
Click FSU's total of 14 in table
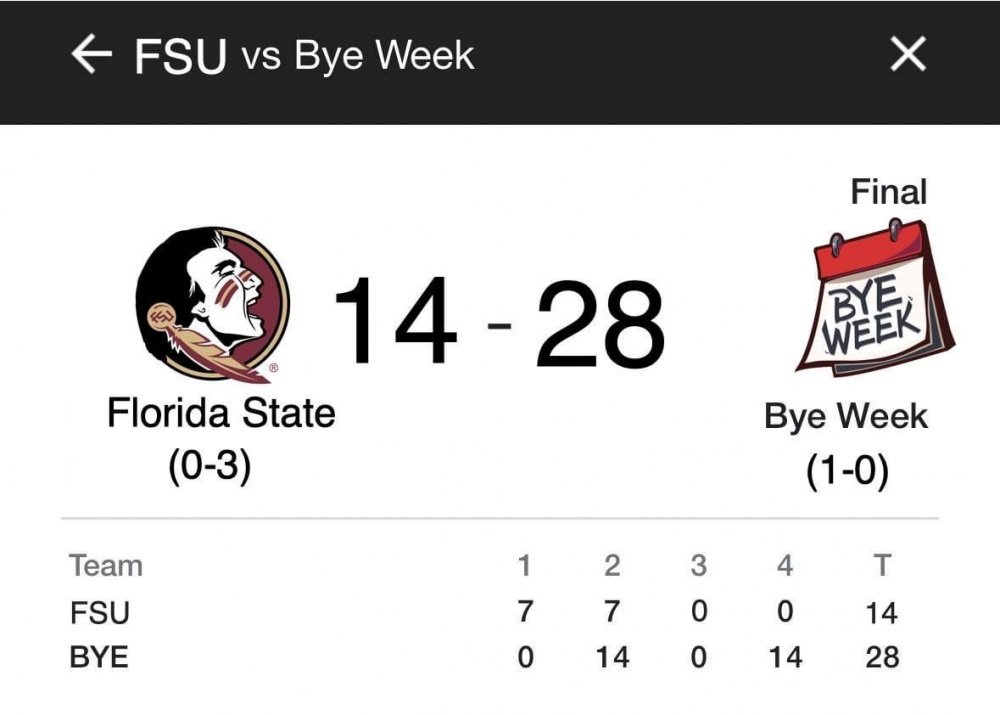point(882,612)
